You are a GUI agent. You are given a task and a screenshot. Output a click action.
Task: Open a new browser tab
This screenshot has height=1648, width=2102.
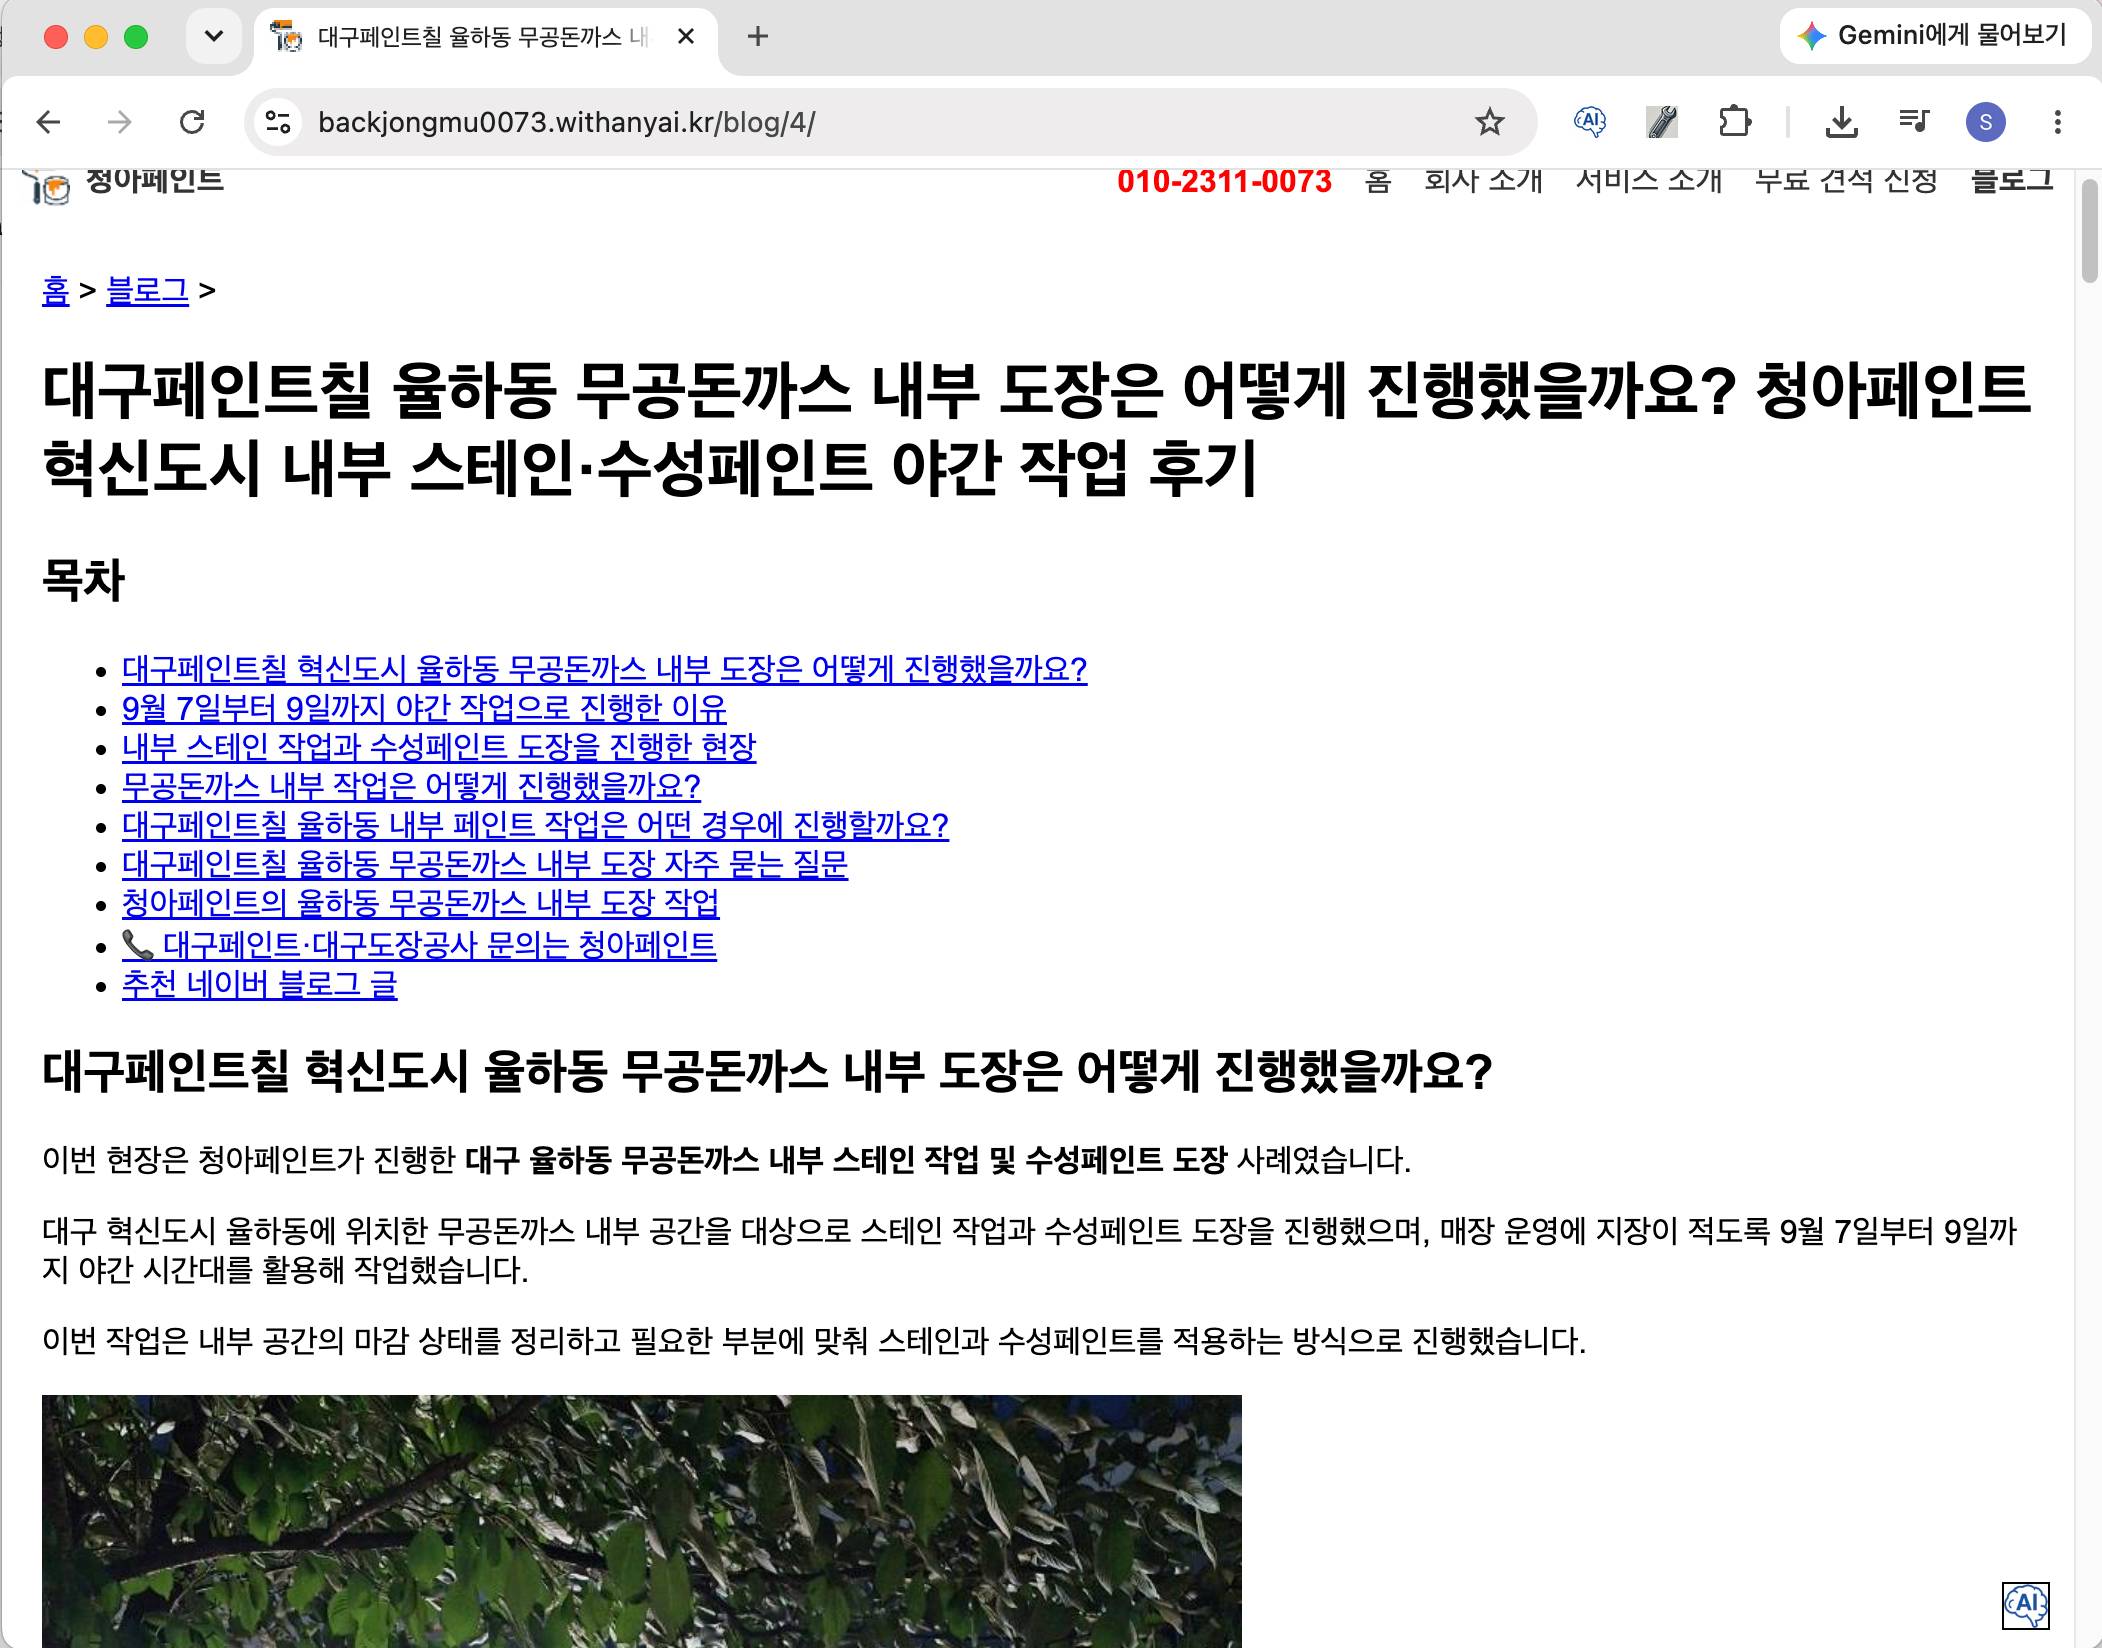[758, 37]
